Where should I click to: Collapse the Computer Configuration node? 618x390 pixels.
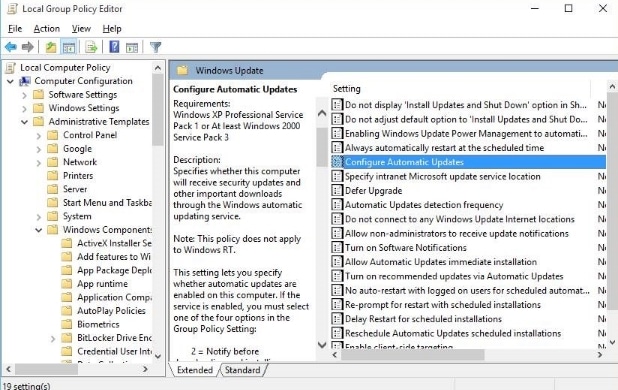[10, 81]
